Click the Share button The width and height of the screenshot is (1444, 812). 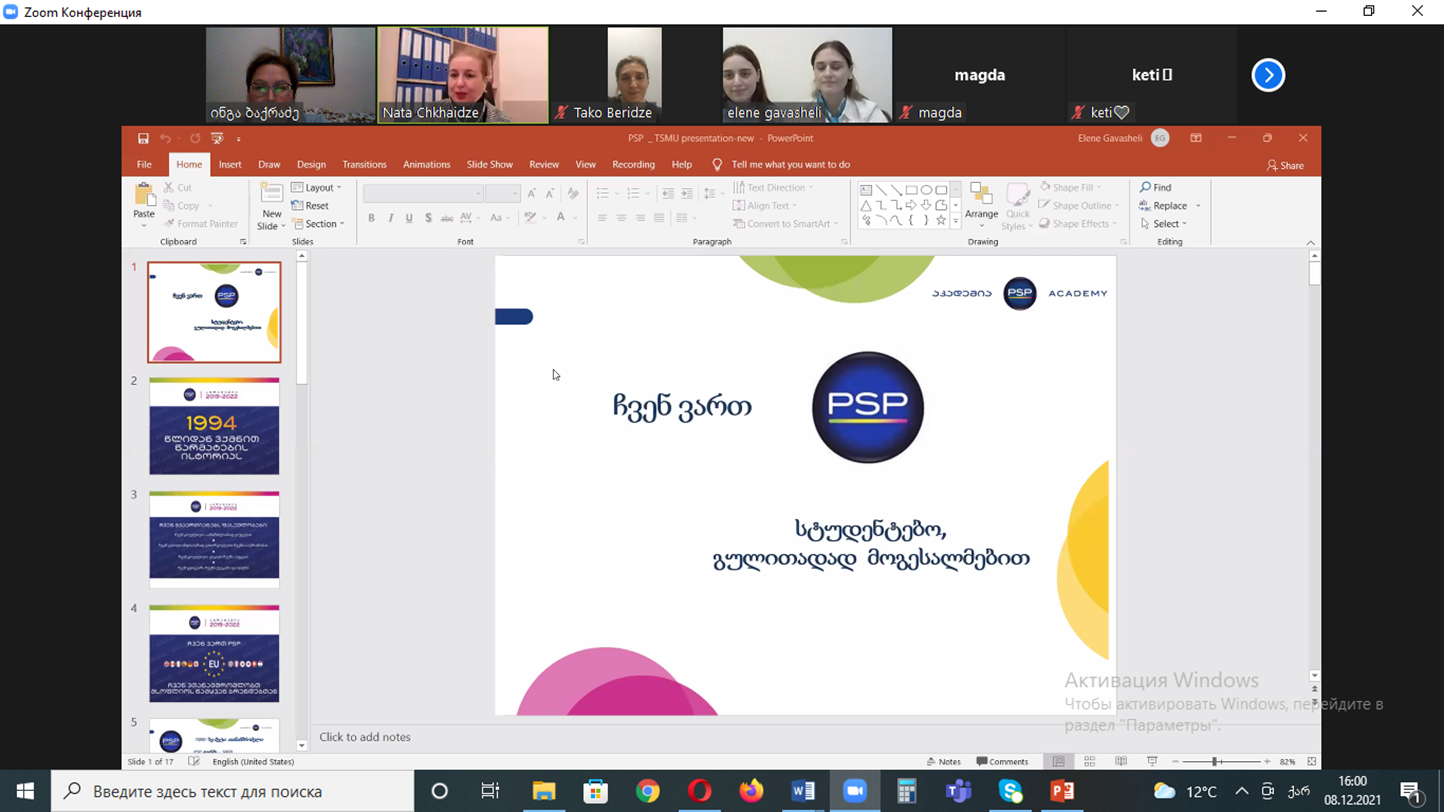1285,166
